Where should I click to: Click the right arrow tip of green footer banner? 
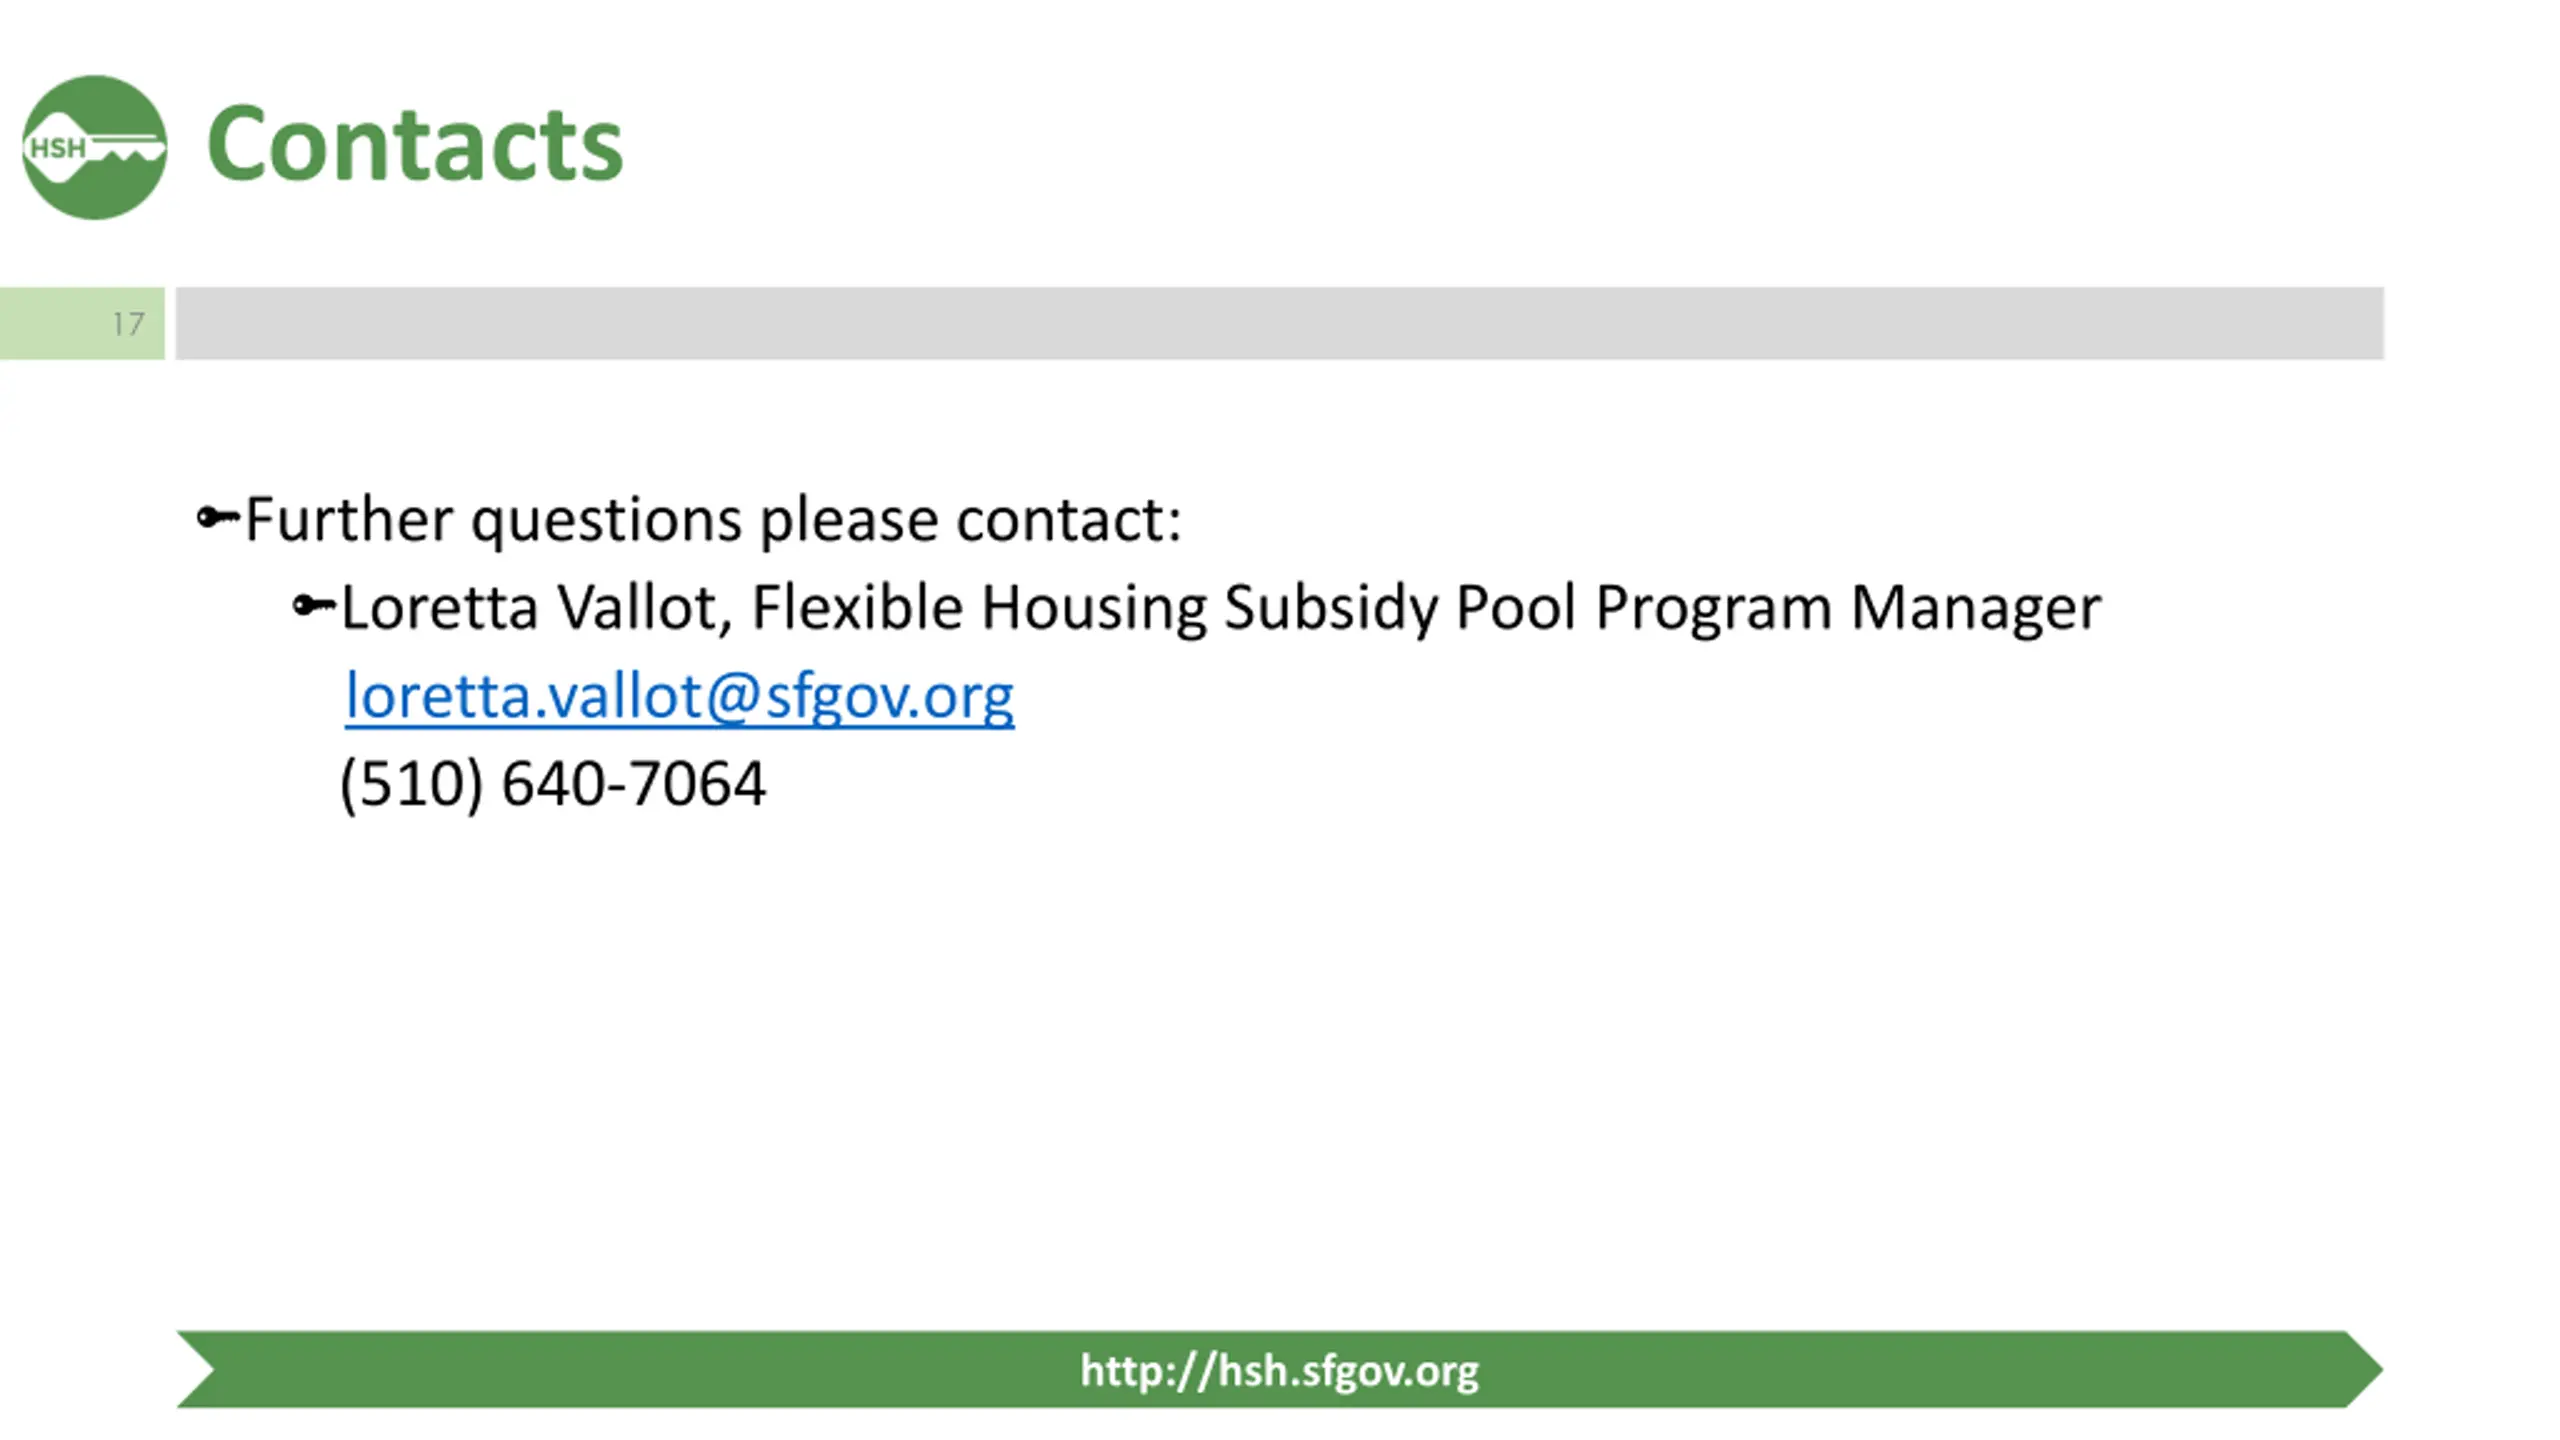pyautogui.click(x=2364, y=1369)
